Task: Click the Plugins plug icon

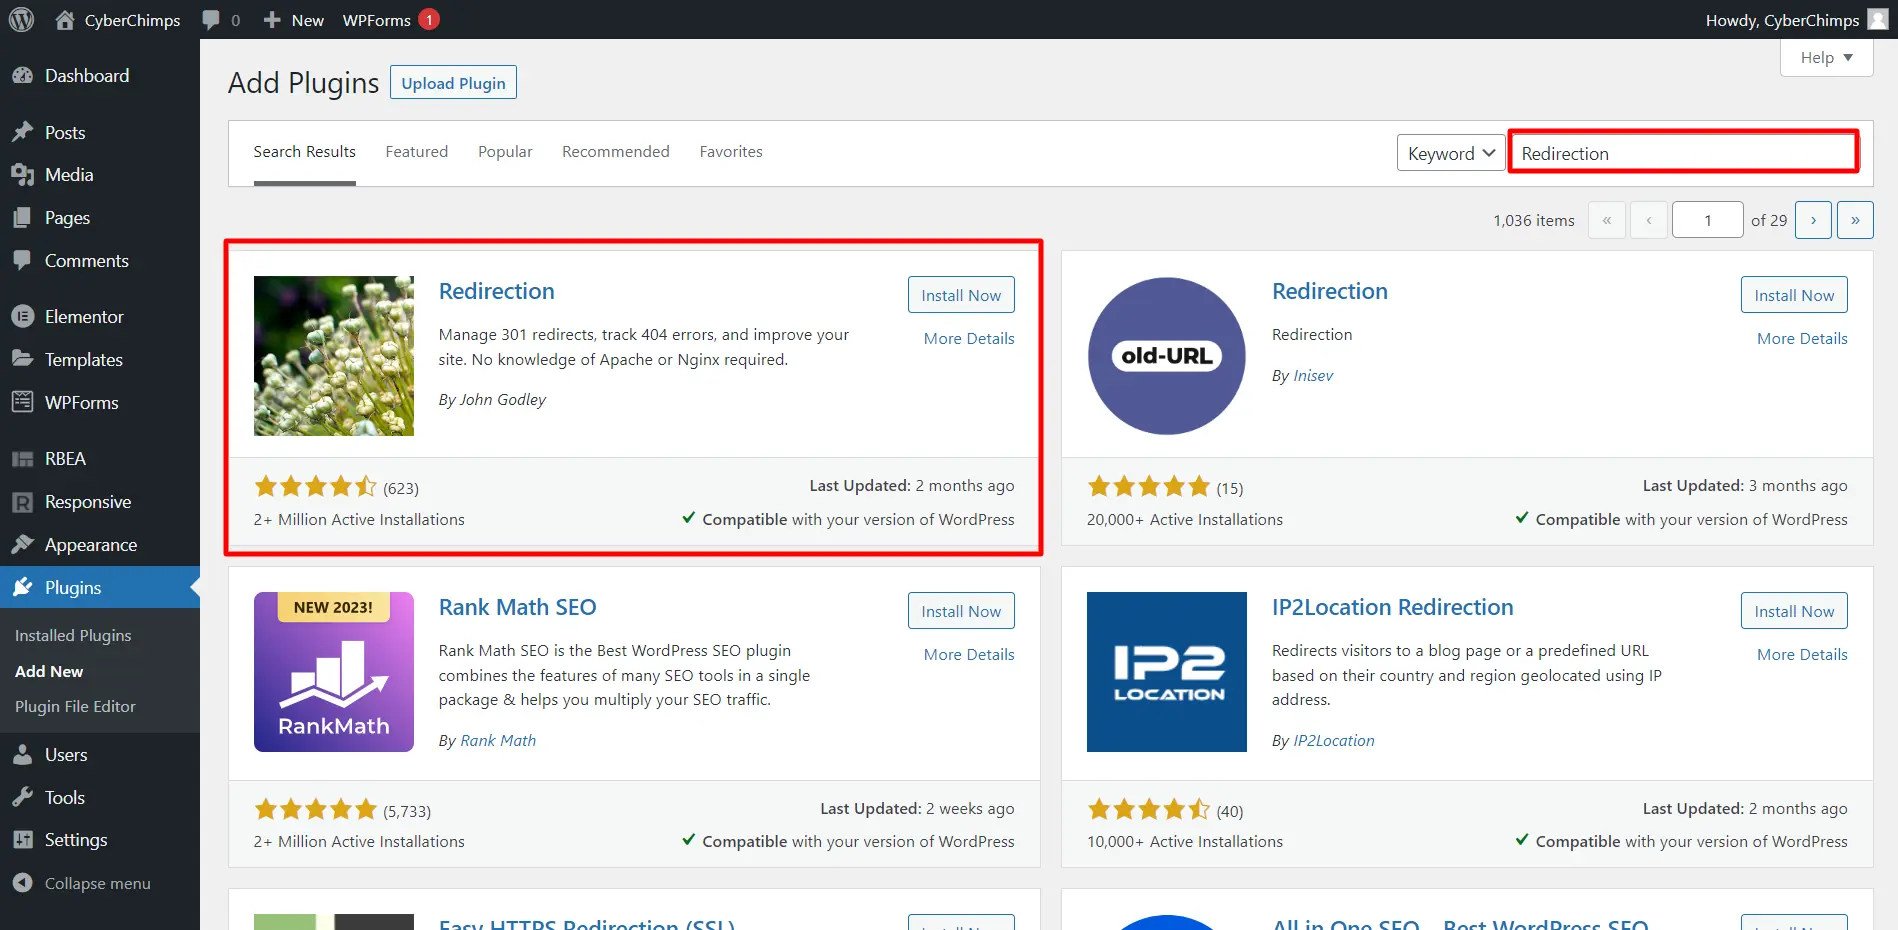Action: point(22,588)
